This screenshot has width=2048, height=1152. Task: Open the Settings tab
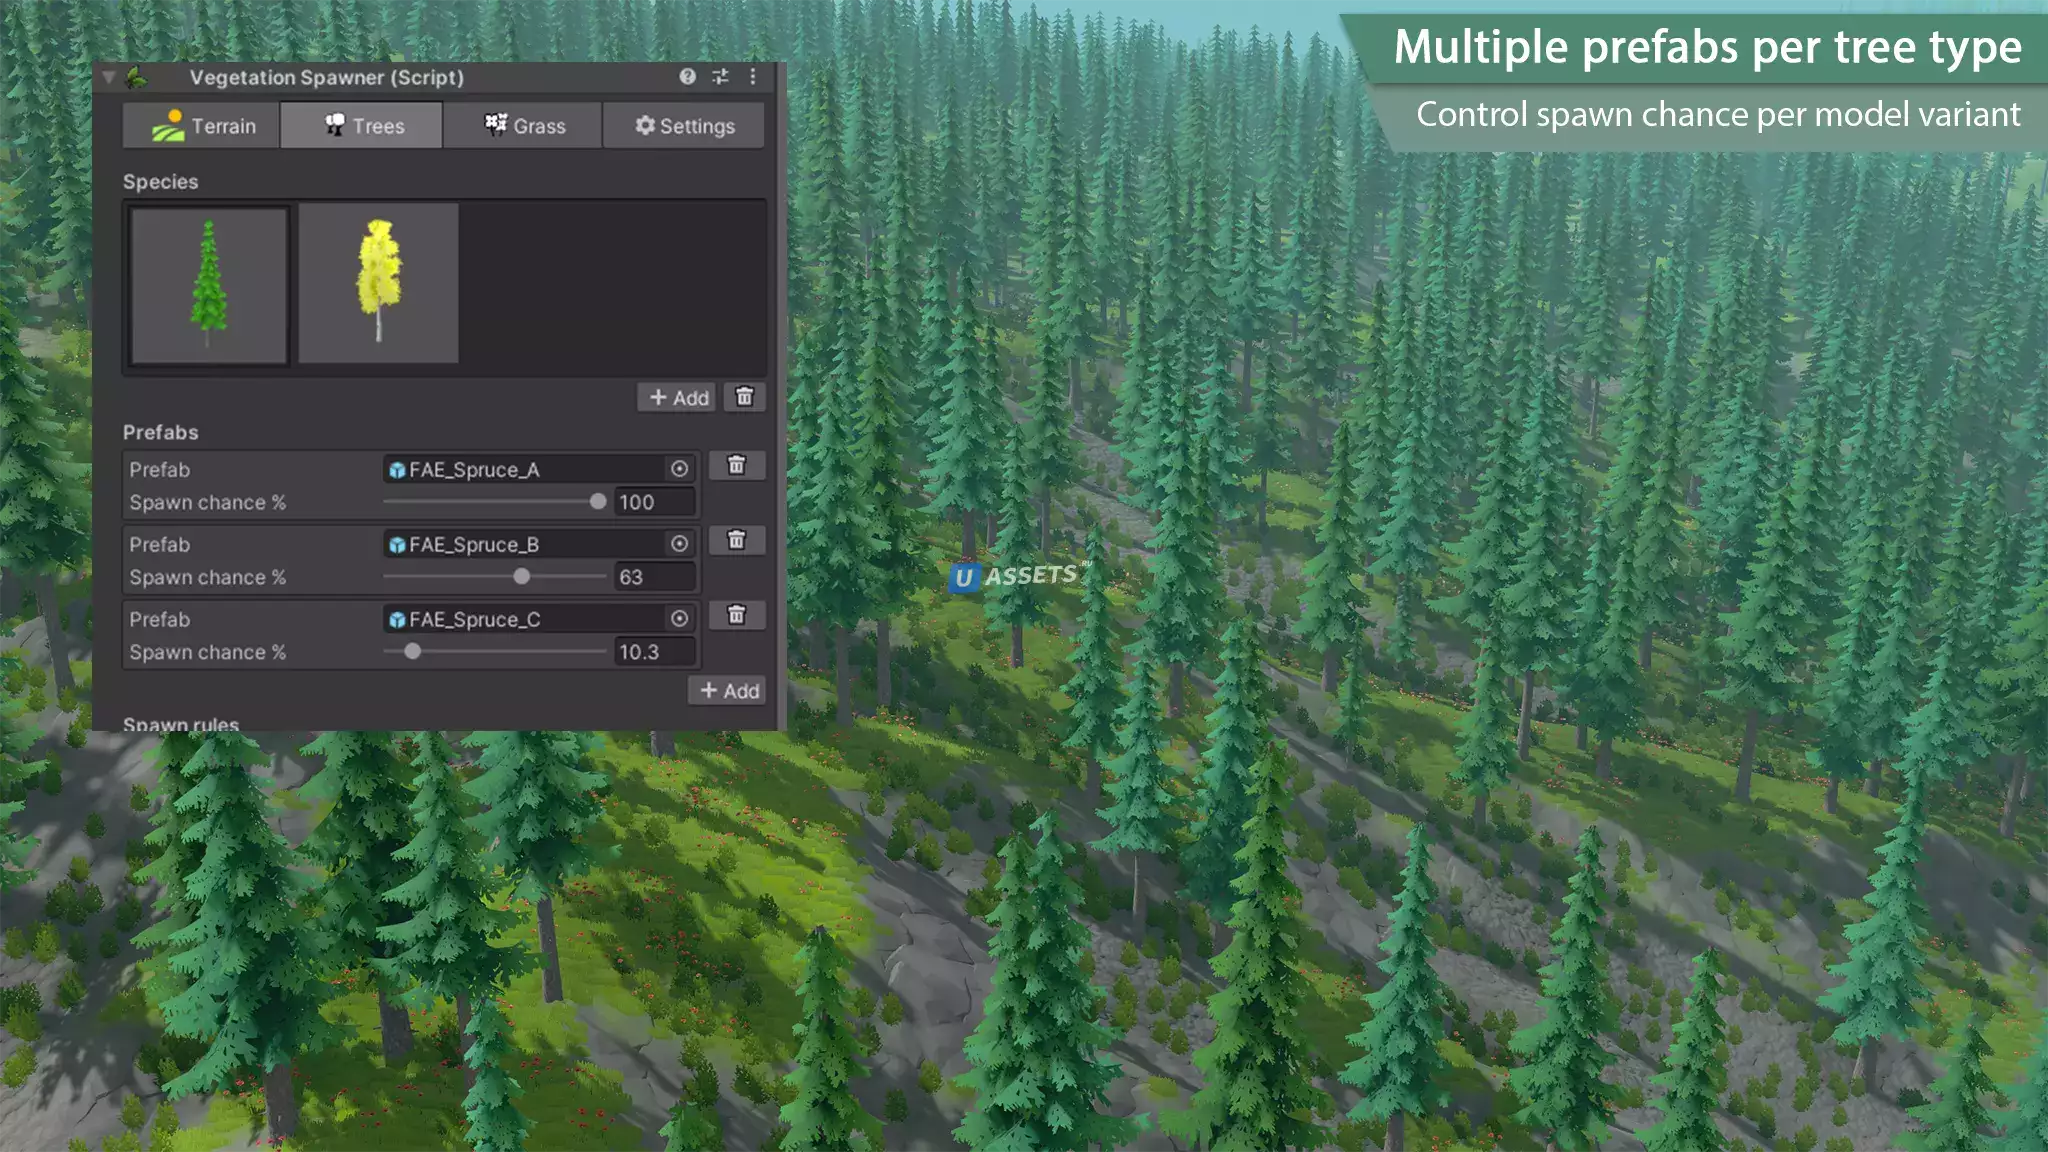click(x=684, y=126)
